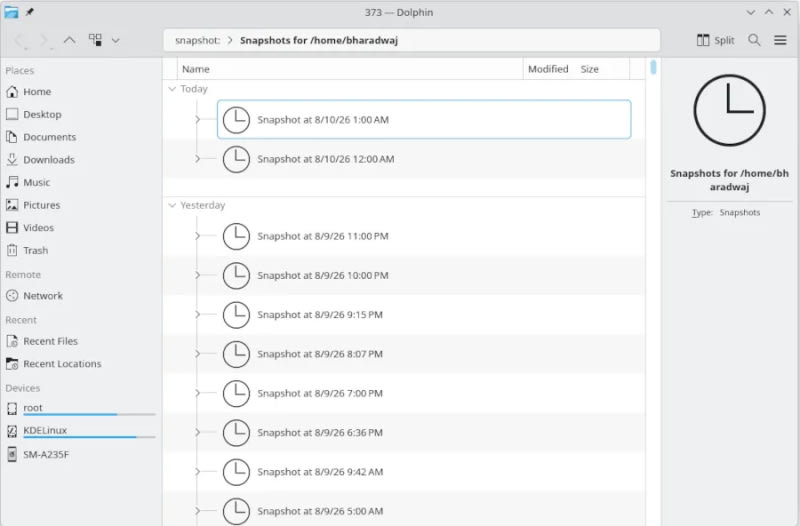Open view mode dropdown arrow
The height and width of the screenshot is (526, 800).
(116, 40)
